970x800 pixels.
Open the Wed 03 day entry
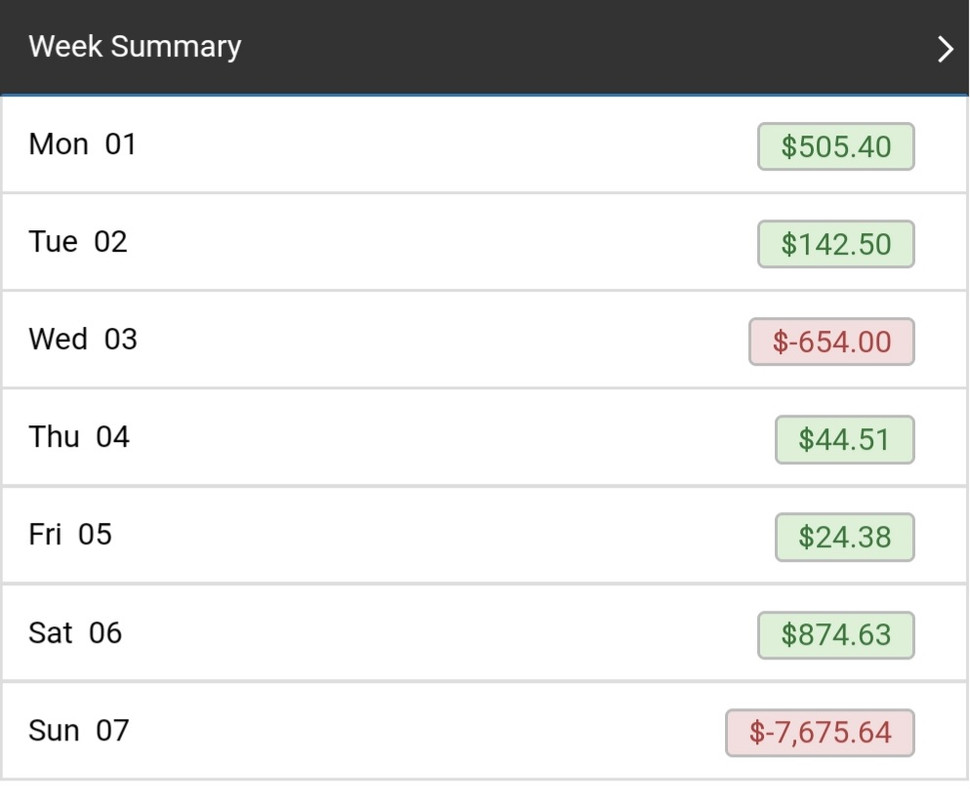83,340
